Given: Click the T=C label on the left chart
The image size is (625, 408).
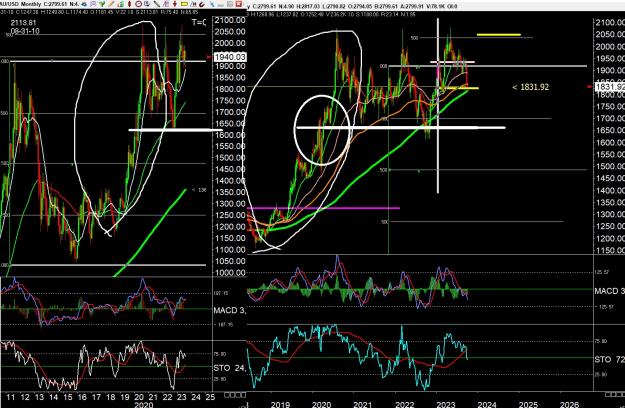Looking at the screenshot, I should [x=199, y=22].
